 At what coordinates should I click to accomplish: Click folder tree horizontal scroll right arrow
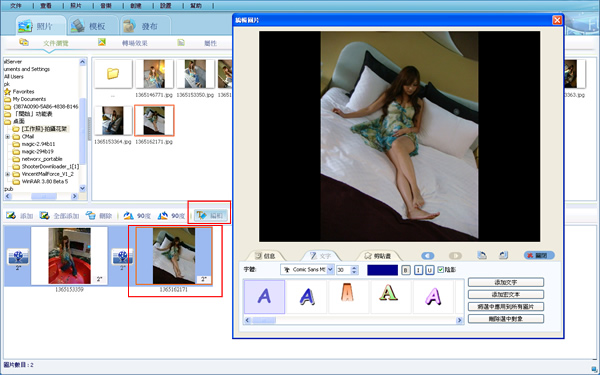(75, 196)
